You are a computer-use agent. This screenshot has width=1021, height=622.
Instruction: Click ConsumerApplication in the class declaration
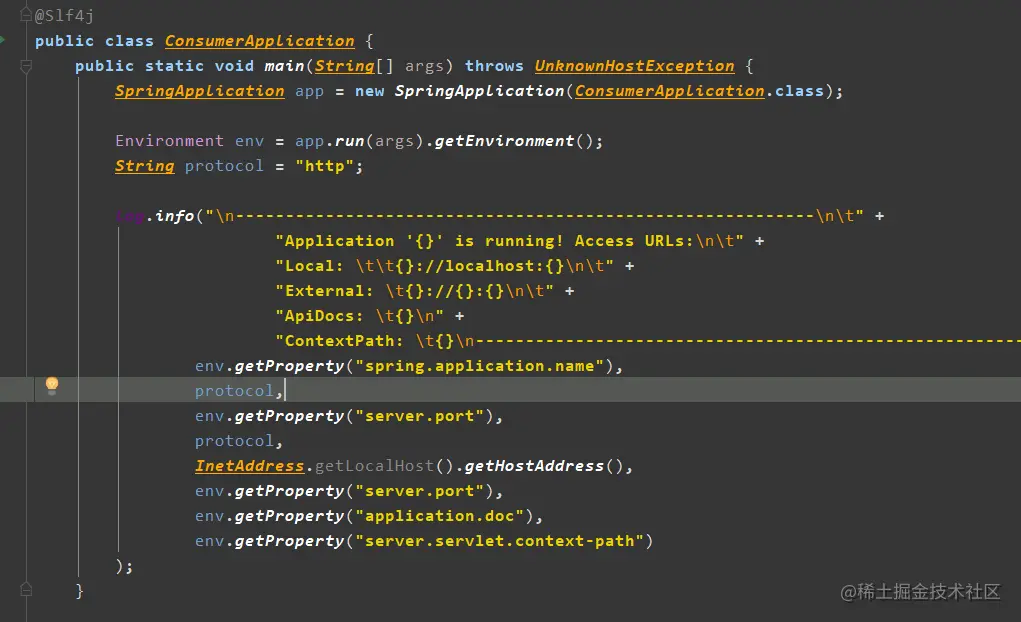259,41
